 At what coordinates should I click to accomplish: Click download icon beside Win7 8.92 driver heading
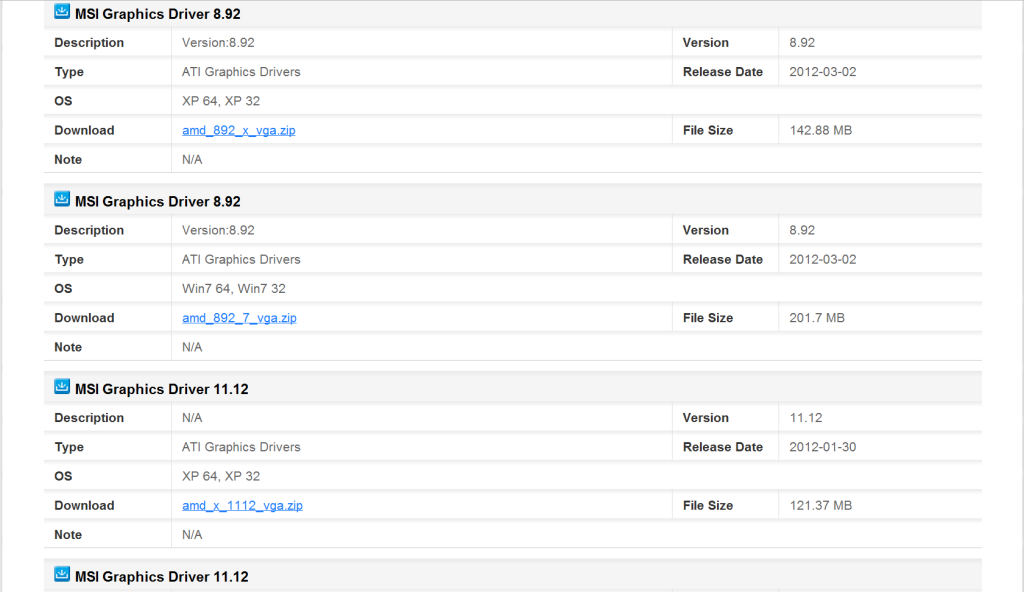[x=62, y=199]
